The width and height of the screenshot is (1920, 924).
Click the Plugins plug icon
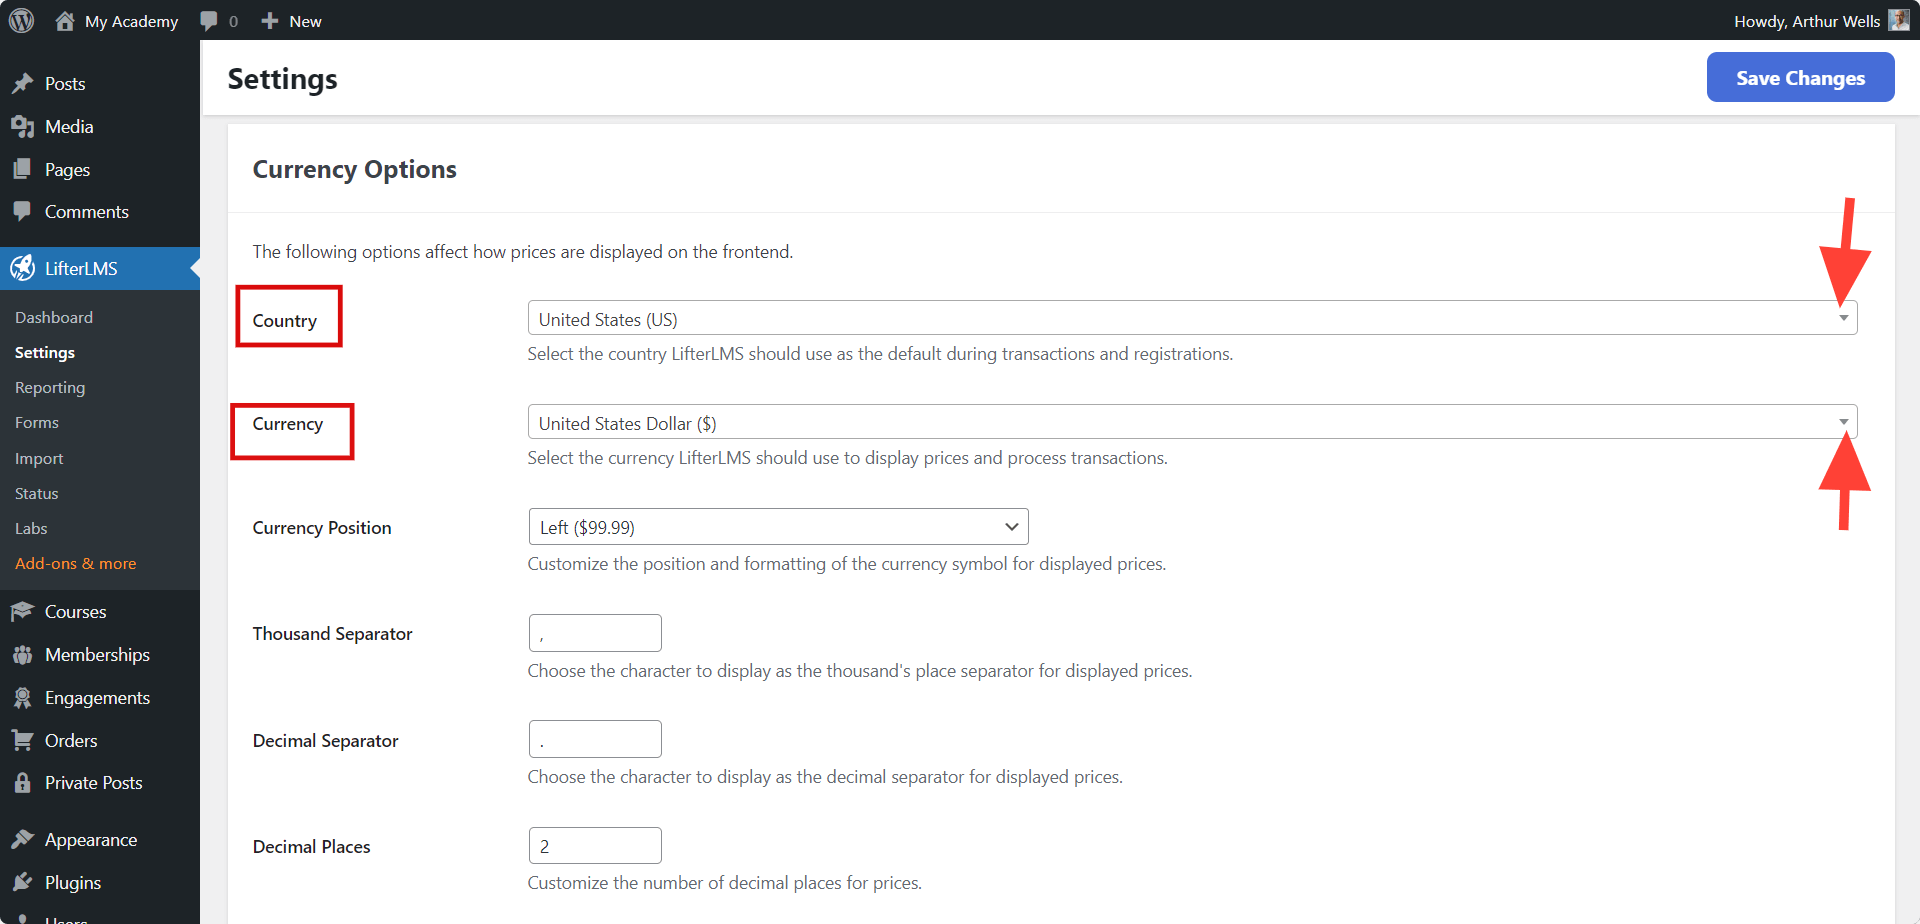pyautogui.click(x=22, y=883)
